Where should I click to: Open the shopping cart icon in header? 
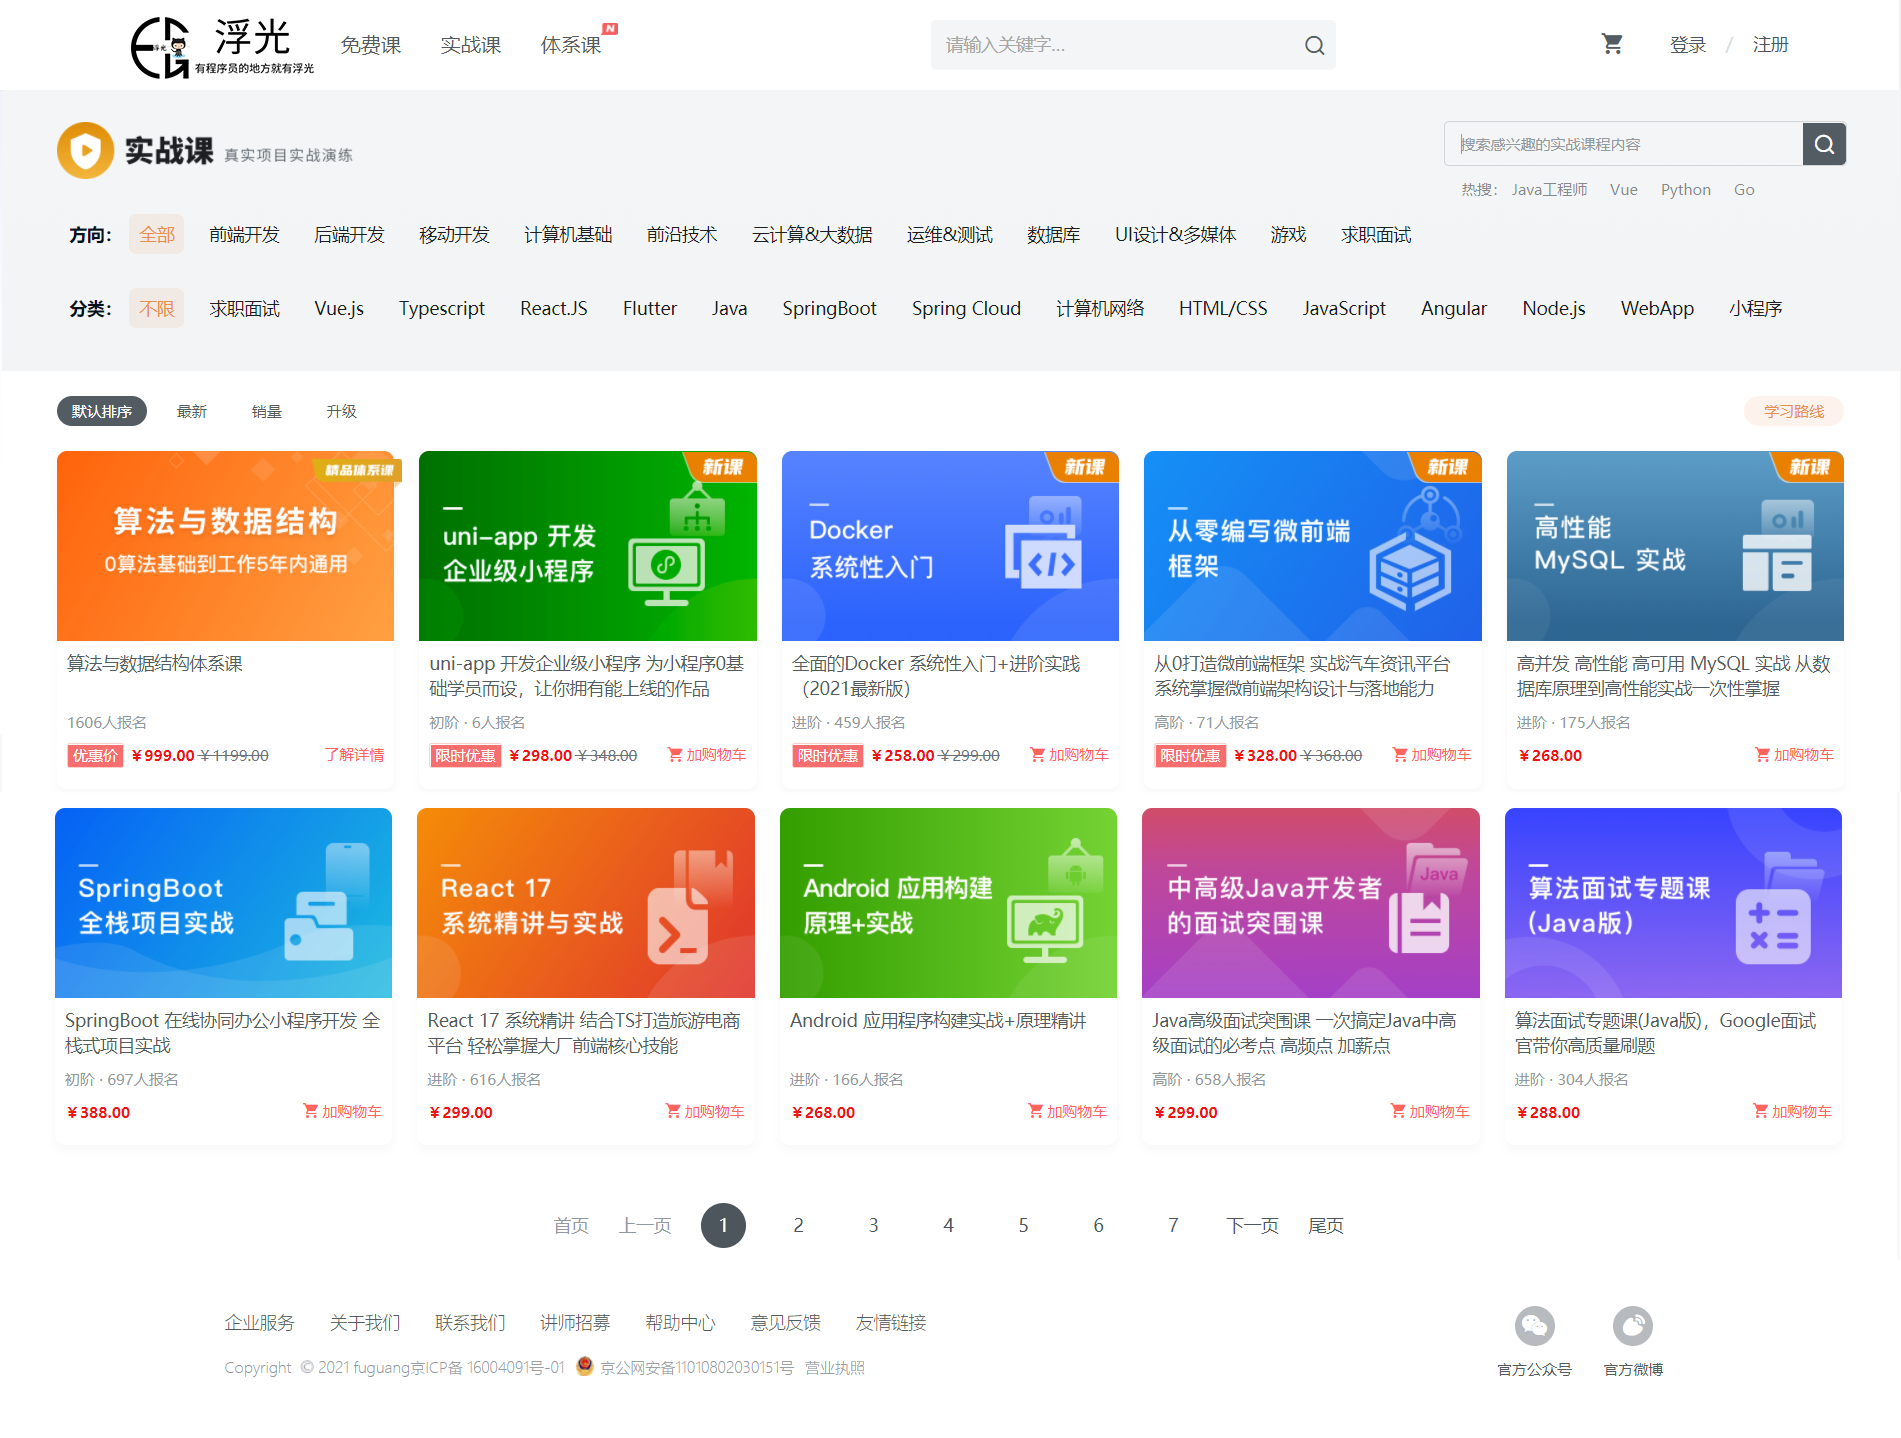coord(1612,44)
